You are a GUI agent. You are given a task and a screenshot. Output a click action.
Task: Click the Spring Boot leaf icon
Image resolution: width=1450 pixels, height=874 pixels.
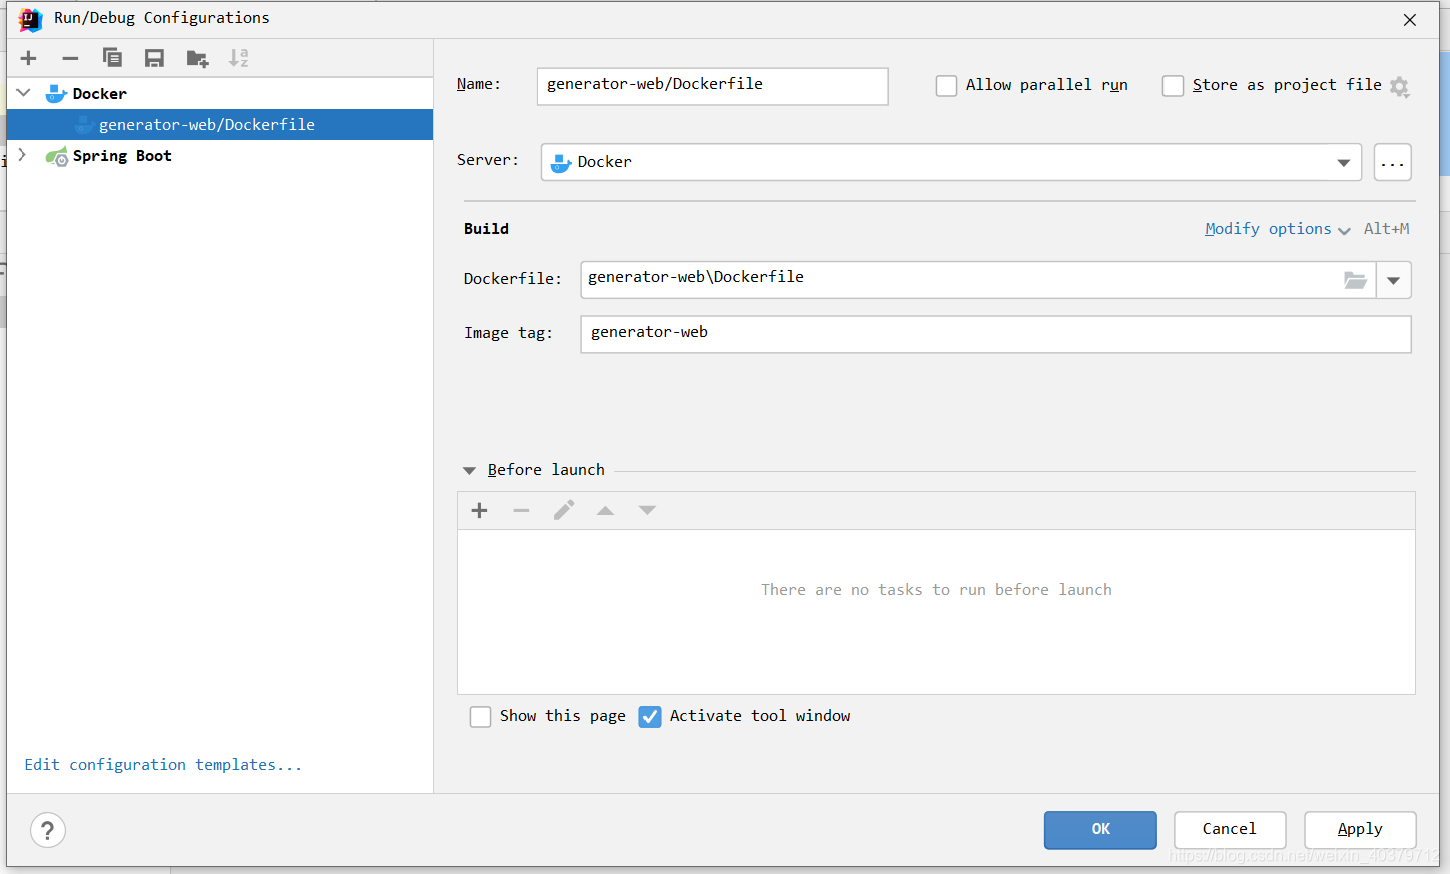[x=57, y=156]
